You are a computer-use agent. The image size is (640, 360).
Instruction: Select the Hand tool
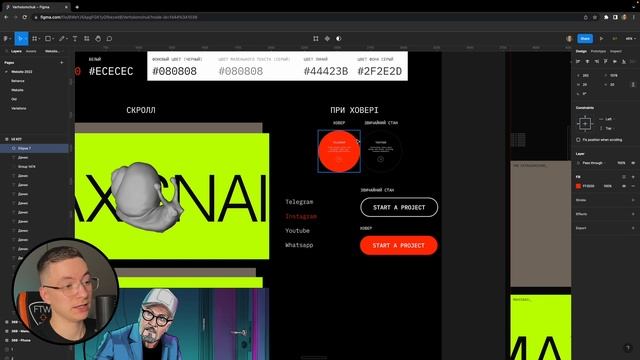(98, 38)
